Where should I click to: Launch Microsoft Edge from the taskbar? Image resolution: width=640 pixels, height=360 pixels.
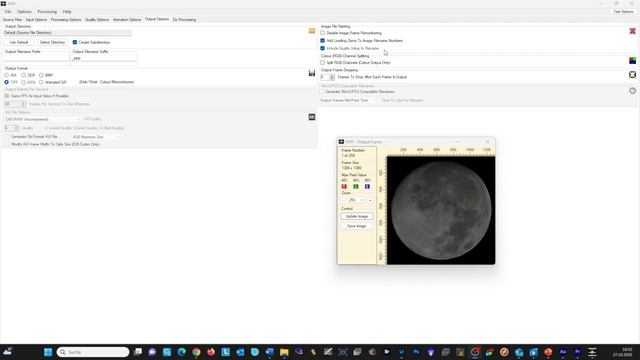(x=182, y=352)
